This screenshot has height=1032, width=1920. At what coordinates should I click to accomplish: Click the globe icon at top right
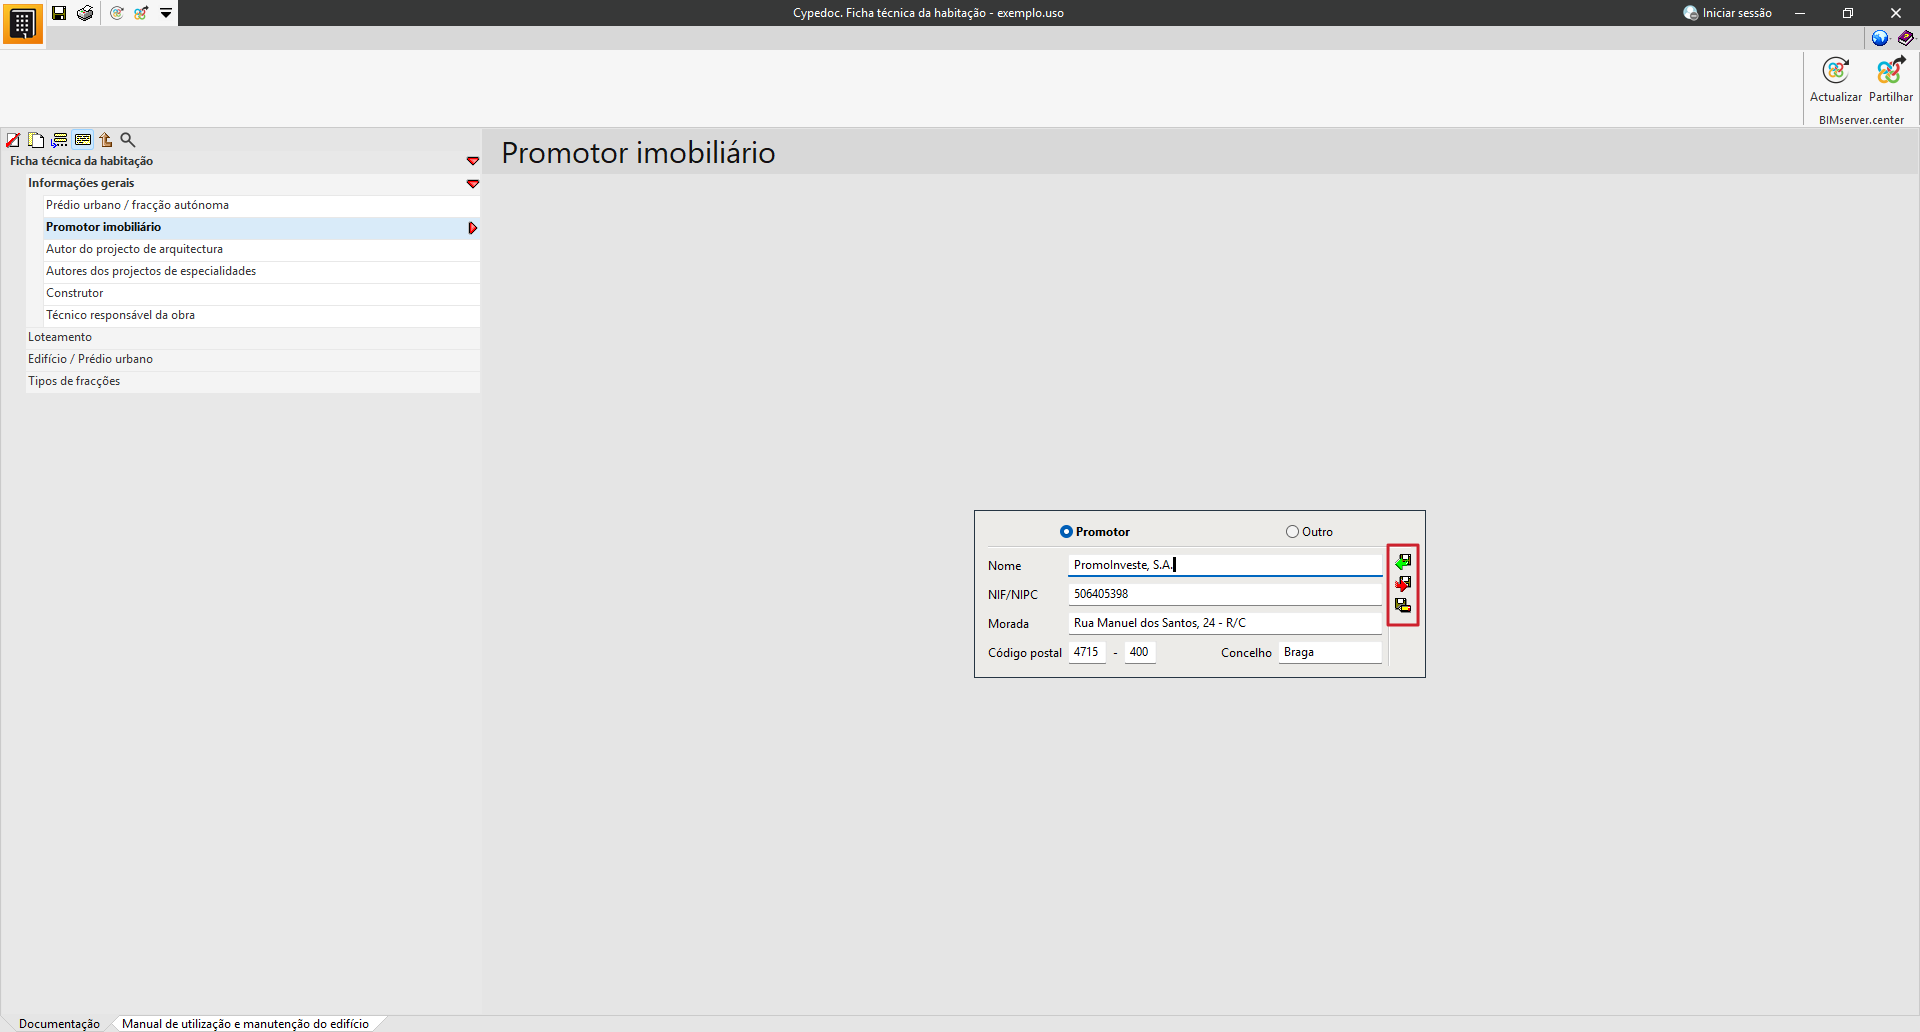[1880, 38]
